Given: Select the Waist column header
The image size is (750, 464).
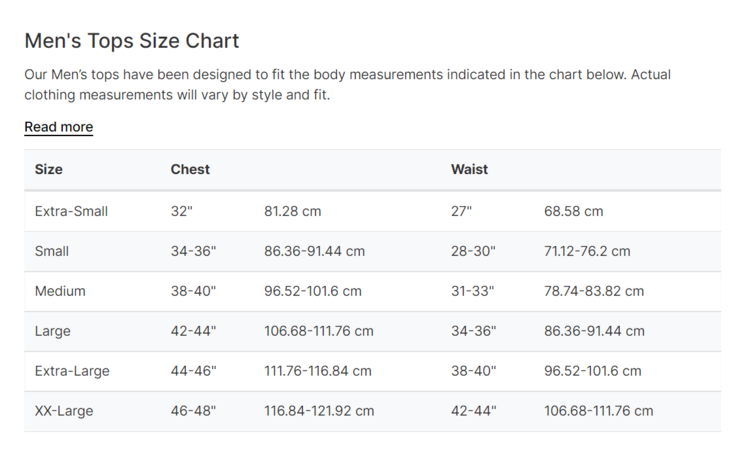Looking at the screenshot, I should tap(469, 170).
